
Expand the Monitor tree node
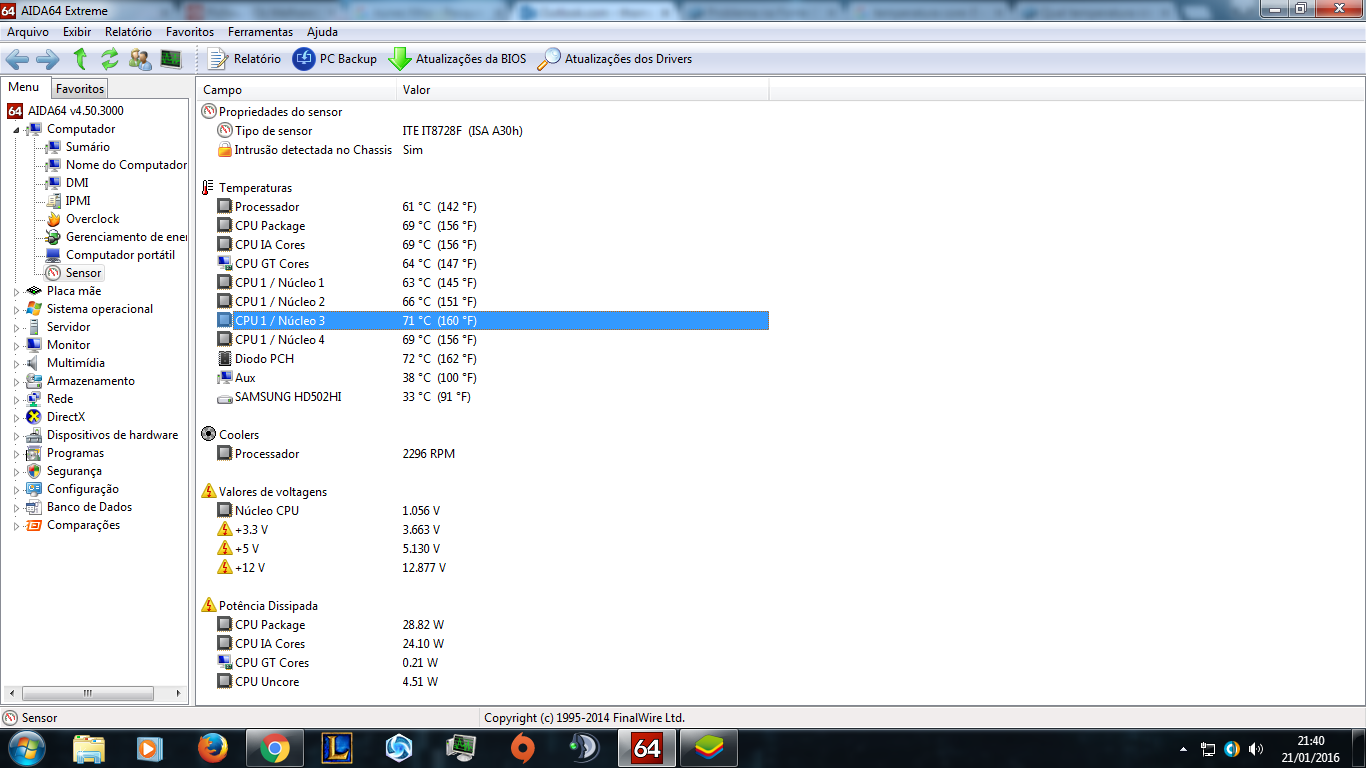(x=16, y=345)
